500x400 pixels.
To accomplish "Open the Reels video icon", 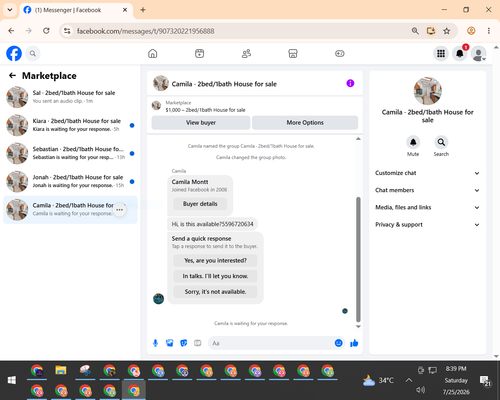I will point(199,53).
